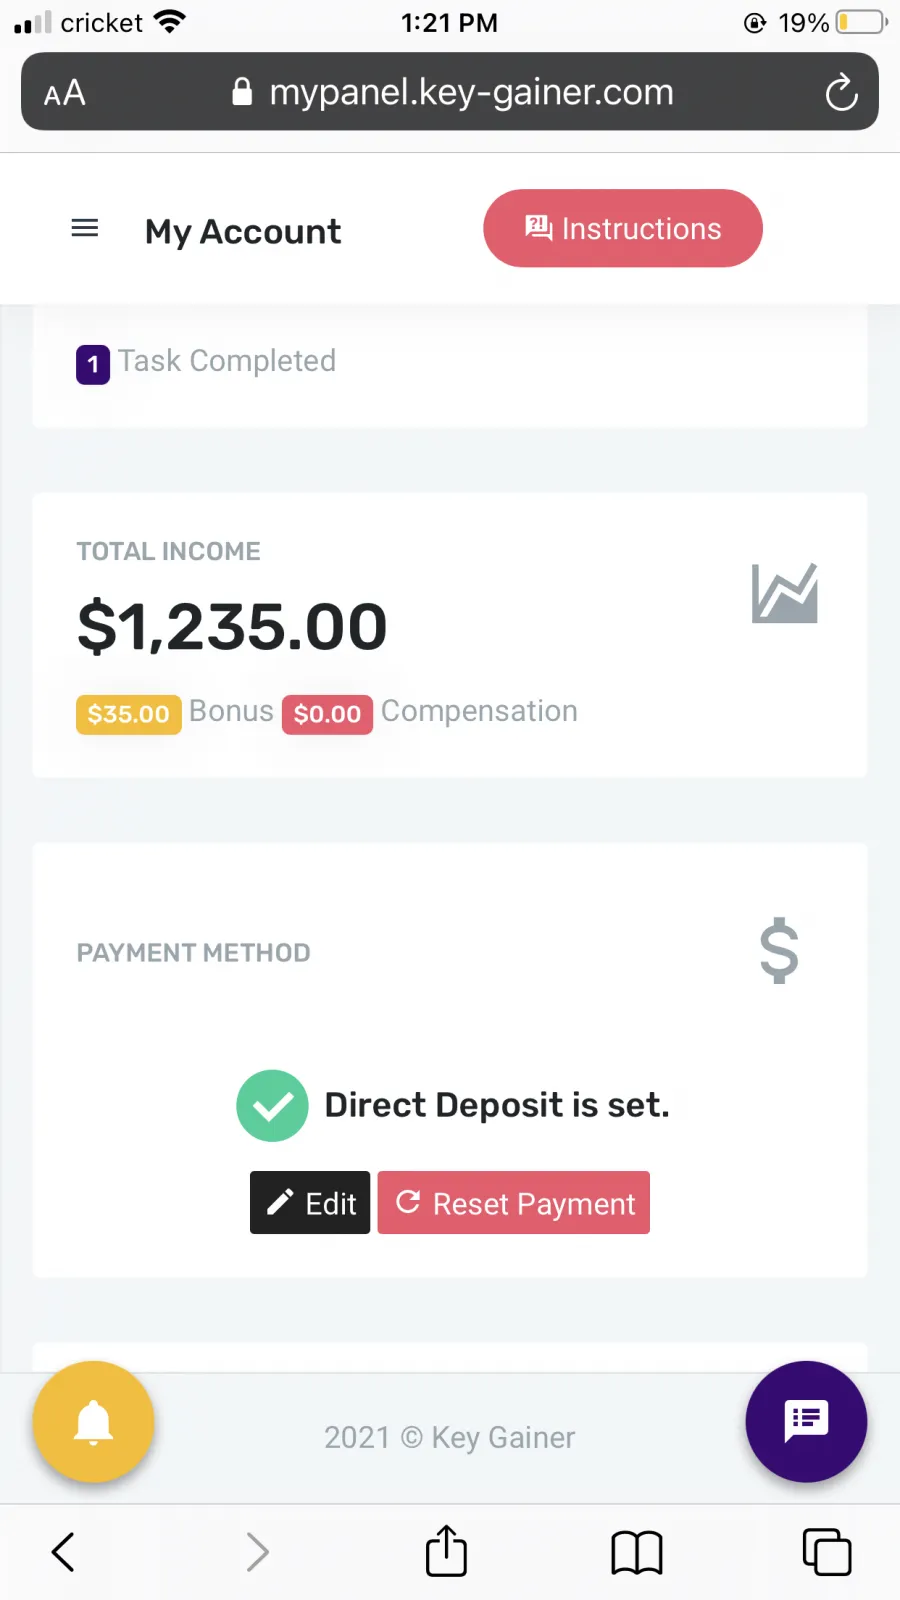Open the hamburger navigation menu

click(x=85, y=228)
